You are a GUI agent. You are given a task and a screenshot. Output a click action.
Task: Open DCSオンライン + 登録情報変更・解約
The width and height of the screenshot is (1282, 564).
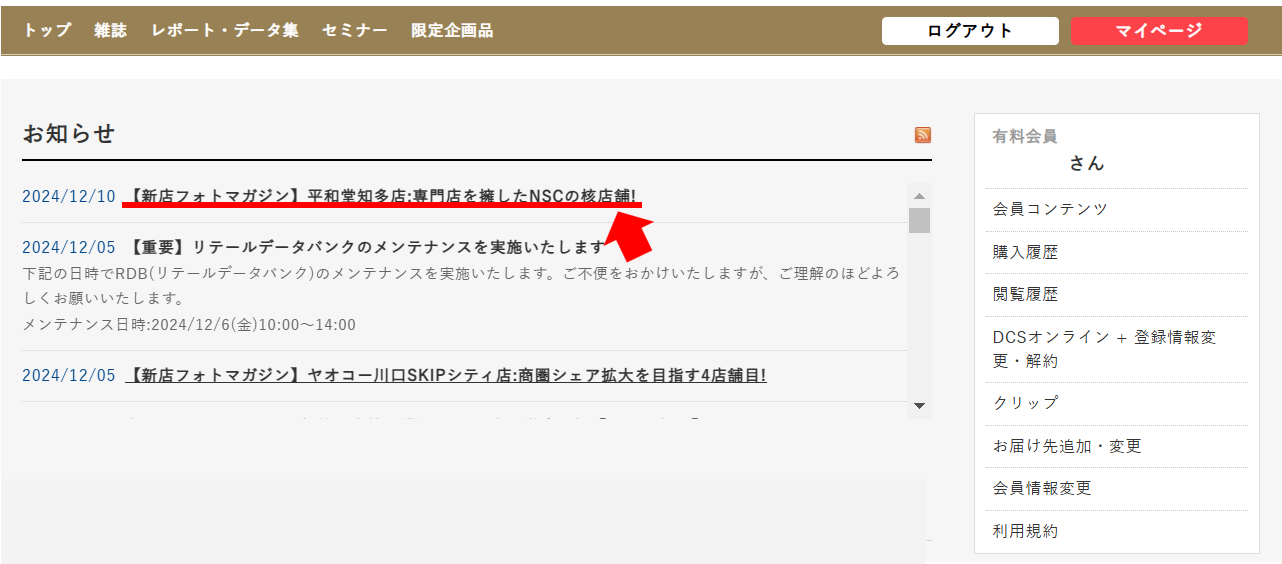pos(1104,349)
